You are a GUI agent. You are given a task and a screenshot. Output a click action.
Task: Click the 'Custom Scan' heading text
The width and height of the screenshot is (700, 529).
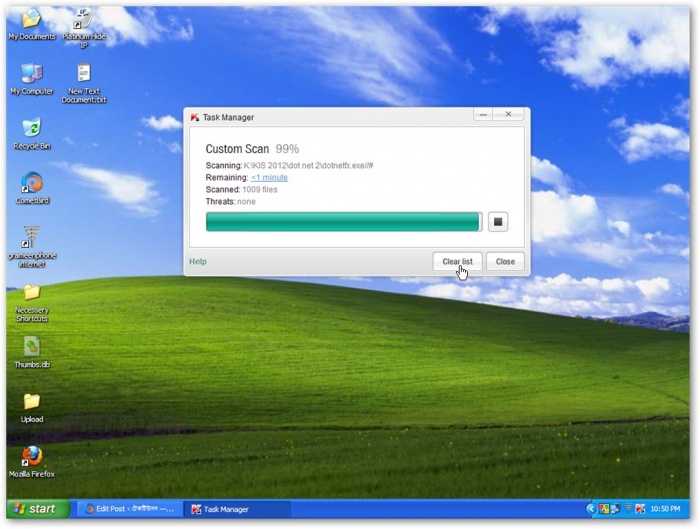237,149
